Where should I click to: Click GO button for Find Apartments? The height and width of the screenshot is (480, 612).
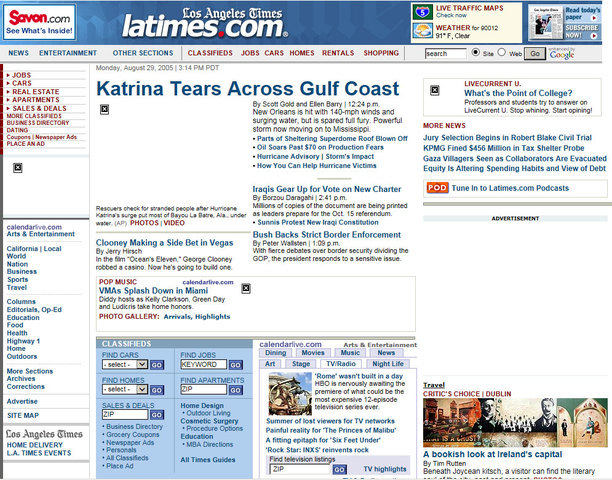pos(235,390)
